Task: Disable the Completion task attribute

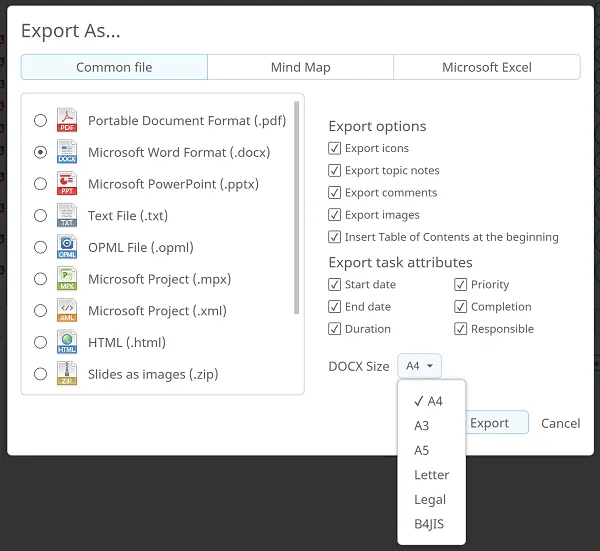Action: pyautogui.click(x=461, y=307)
